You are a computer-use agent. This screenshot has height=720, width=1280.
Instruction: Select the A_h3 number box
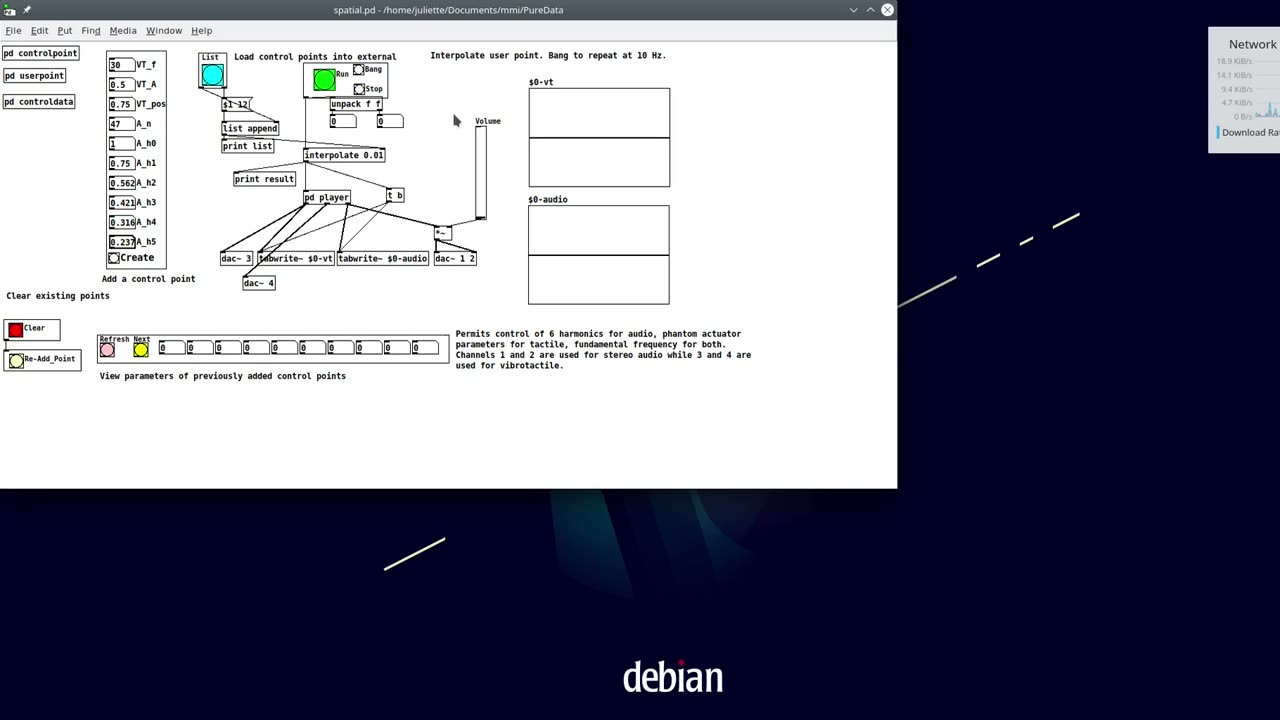[x=121, y=203]
